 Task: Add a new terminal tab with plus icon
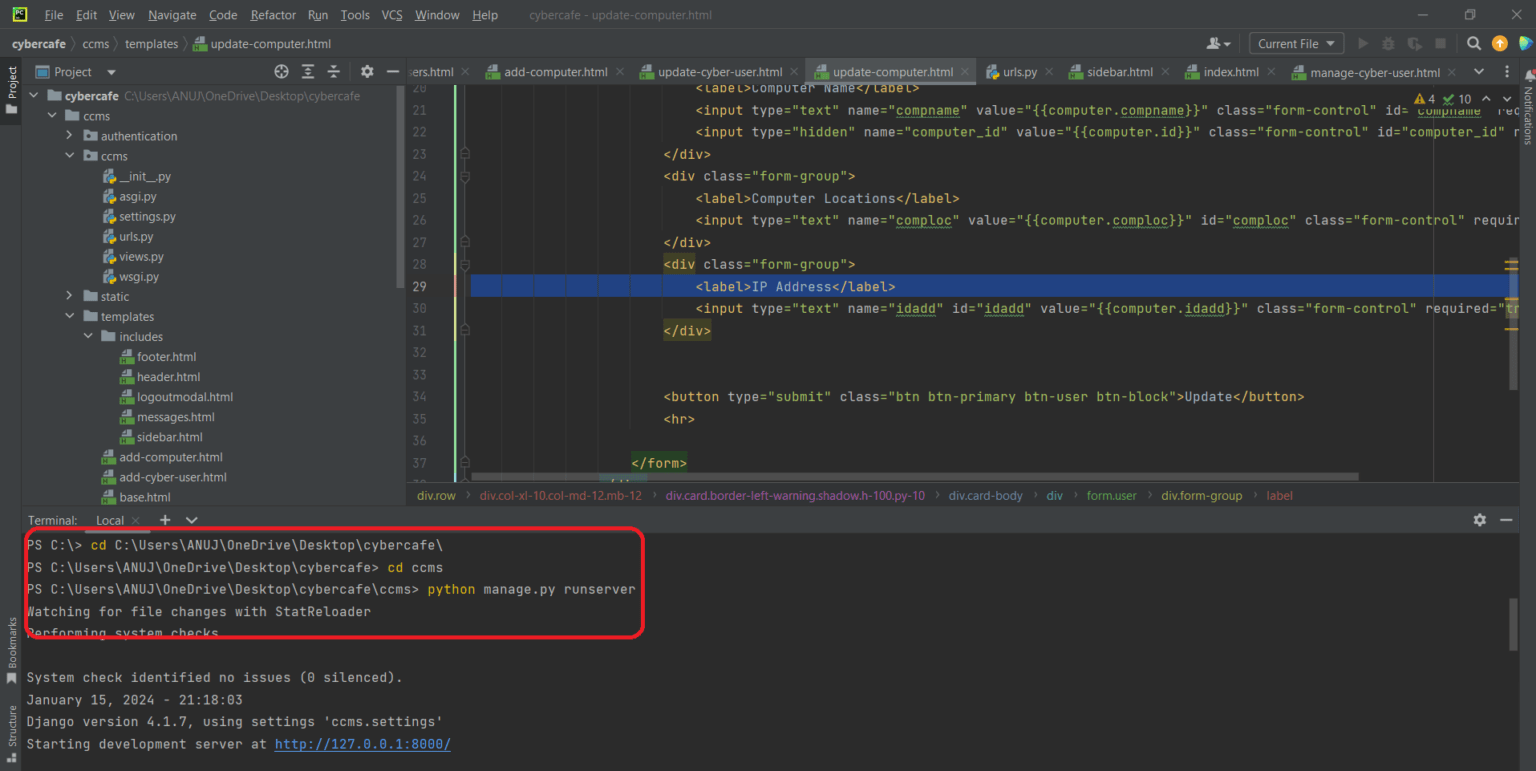pos(165,520)
